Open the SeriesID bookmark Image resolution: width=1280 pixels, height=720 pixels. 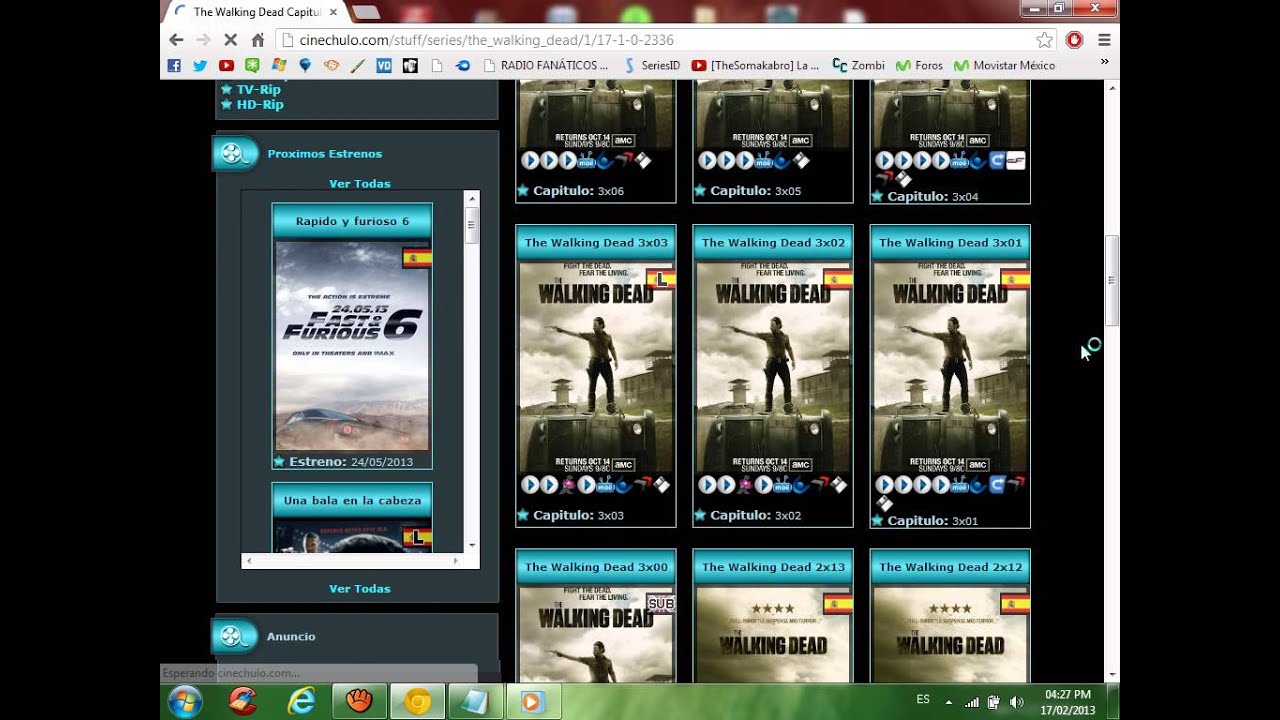pos(651,65)
